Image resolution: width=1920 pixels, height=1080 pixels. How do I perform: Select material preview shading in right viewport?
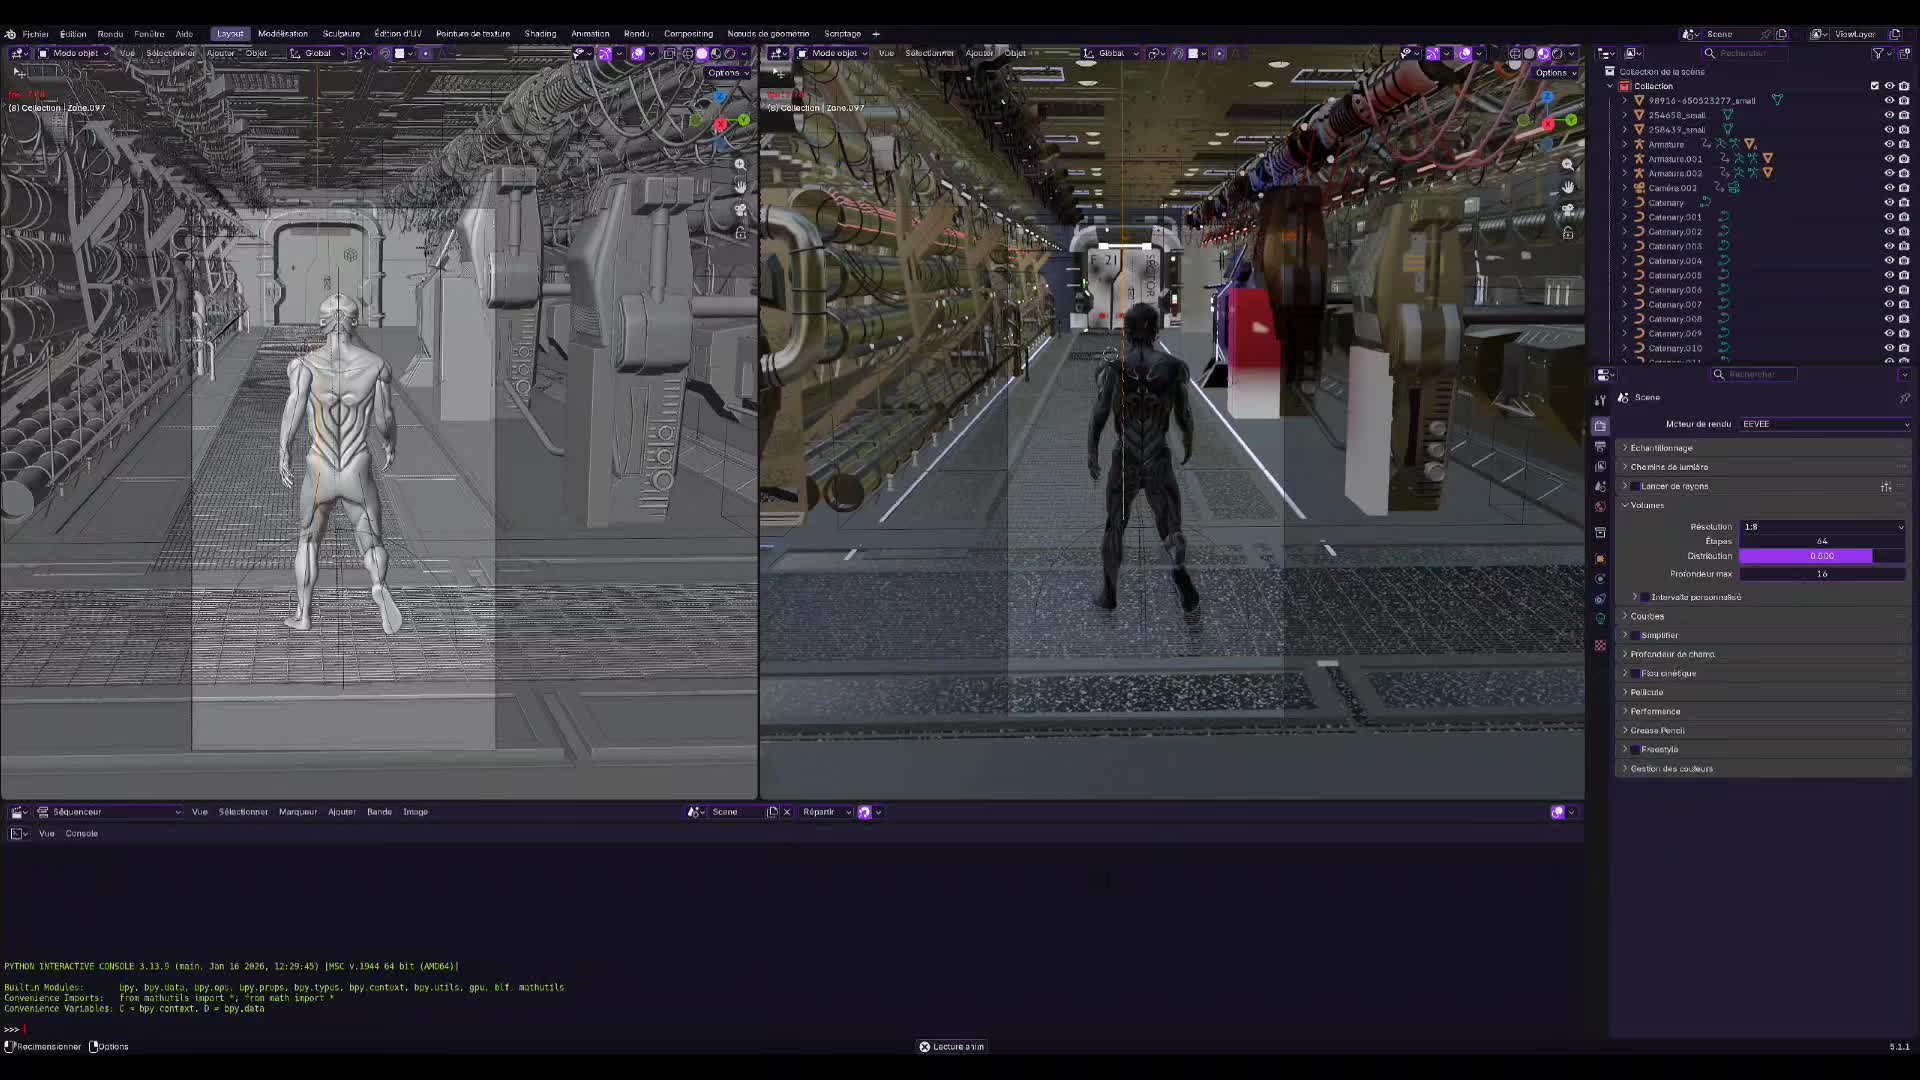[1543, 53]
